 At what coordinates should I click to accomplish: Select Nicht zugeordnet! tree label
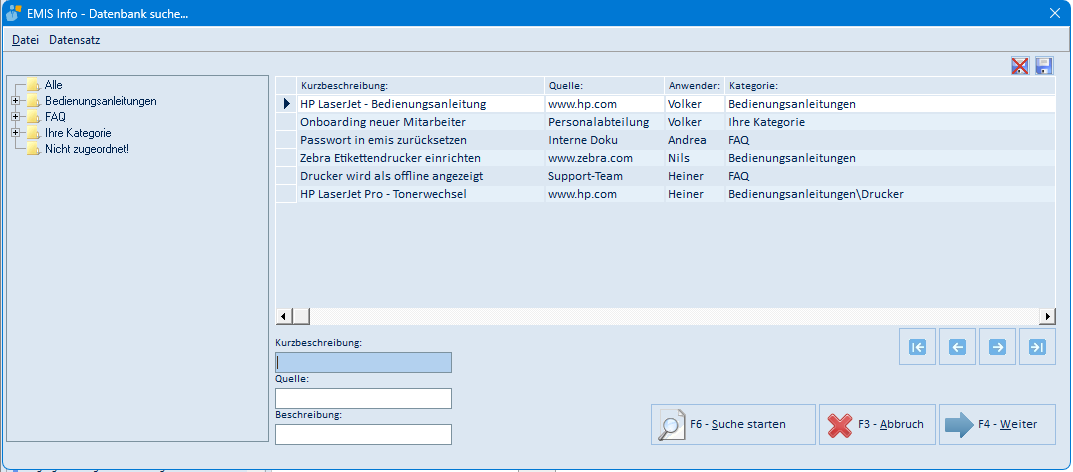pyautogui.click(x=87, y=149)
